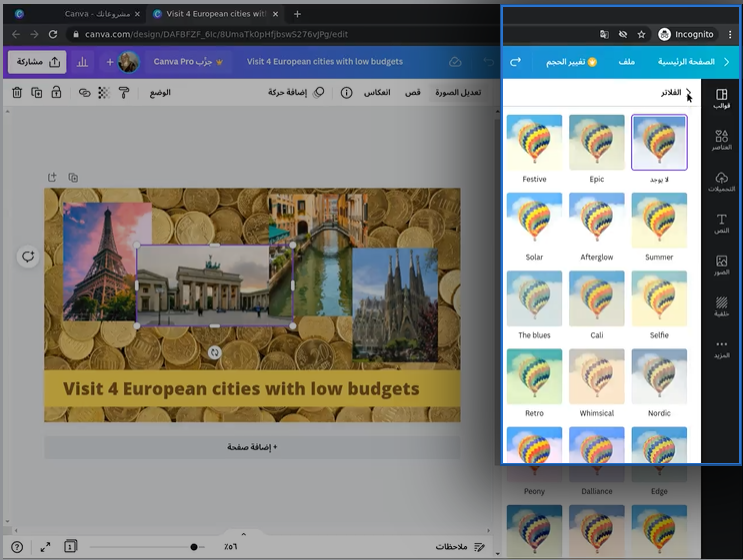Click the info circle icon in the toolbar
The image size is (743, 560).
346,92
